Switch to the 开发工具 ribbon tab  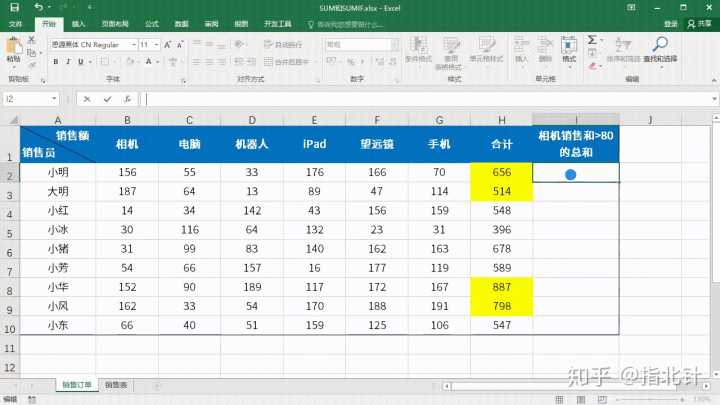[x=278, y=24]
